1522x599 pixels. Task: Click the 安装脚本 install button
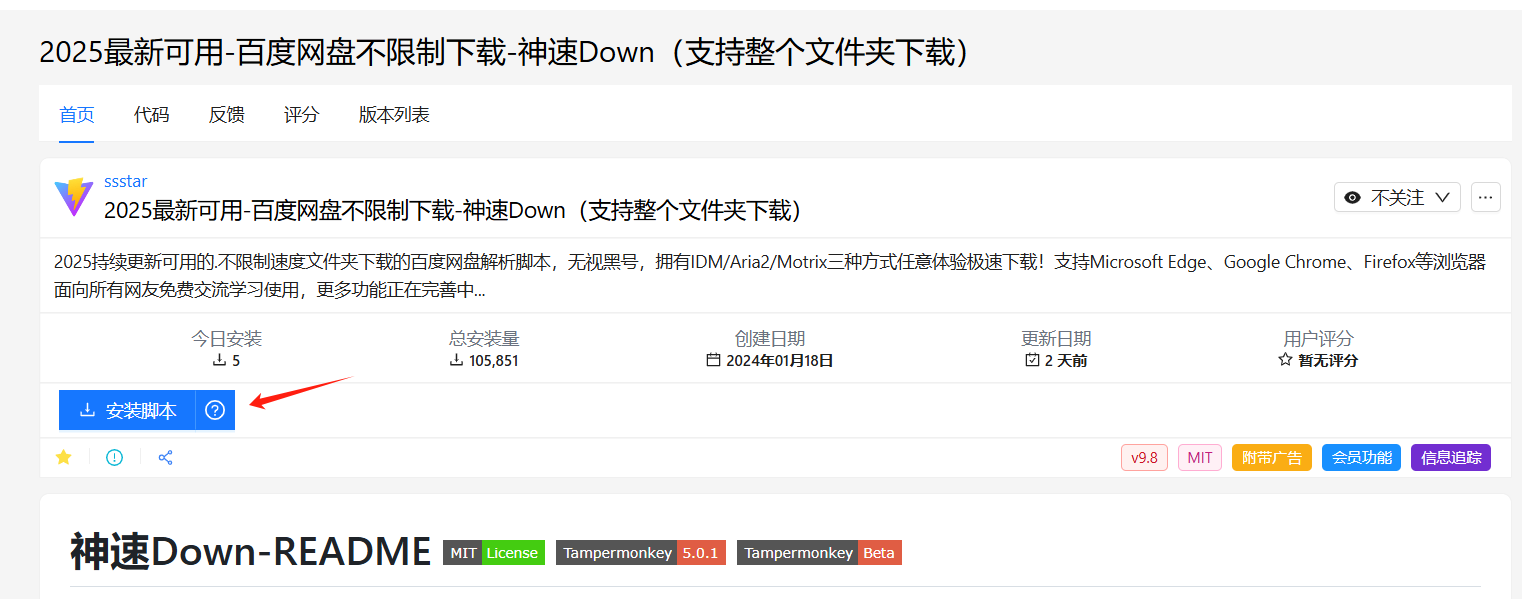127,410
